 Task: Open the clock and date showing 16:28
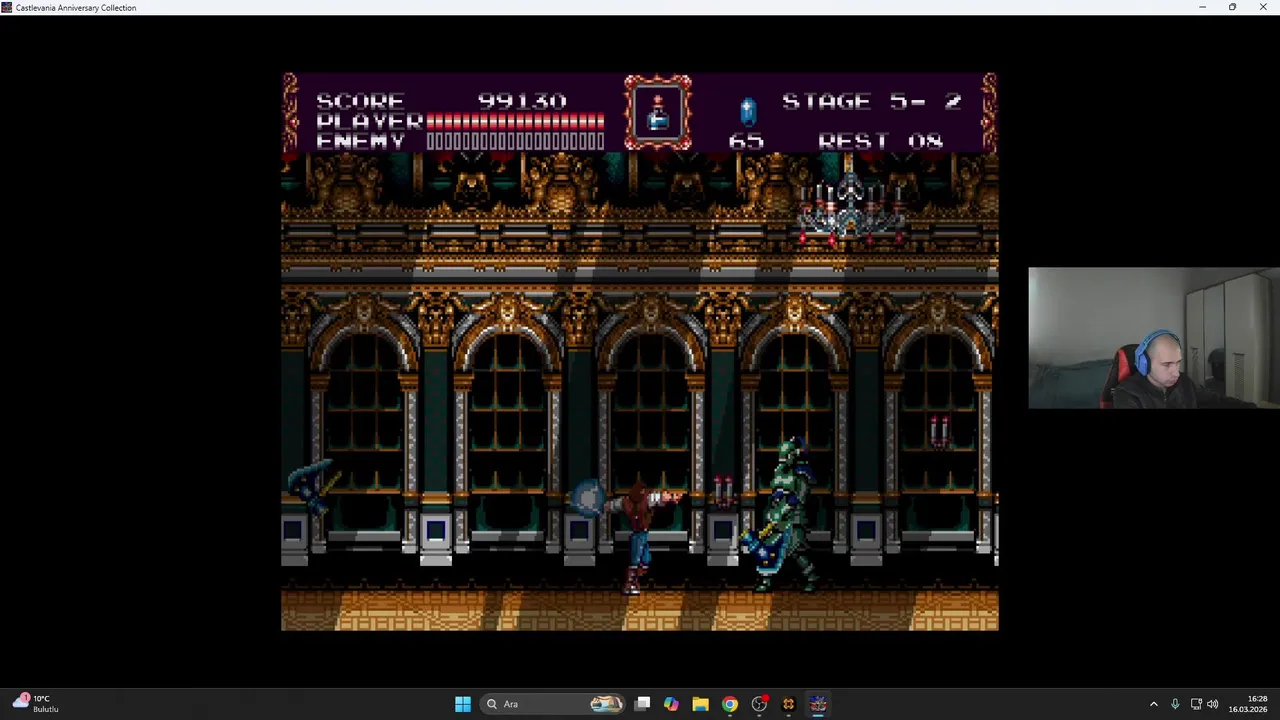(1248, 704)
